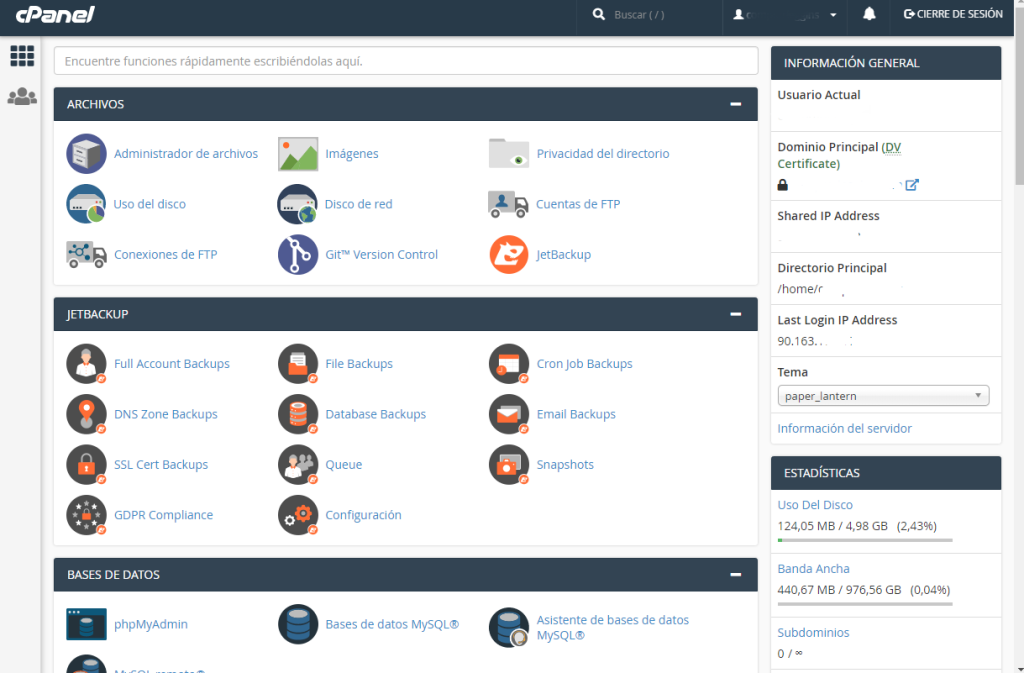Open the Administrador de archivos icon
1024x673 pixels.
[x=86, y=154]
